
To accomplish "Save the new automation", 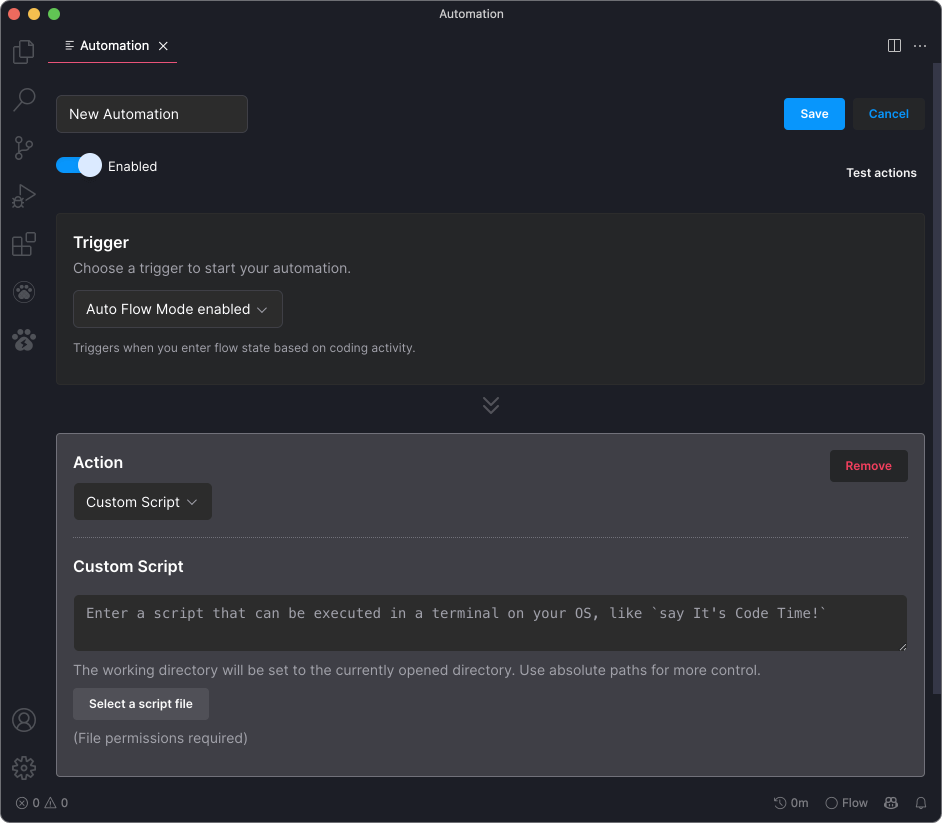I will (x=813, y=113).
